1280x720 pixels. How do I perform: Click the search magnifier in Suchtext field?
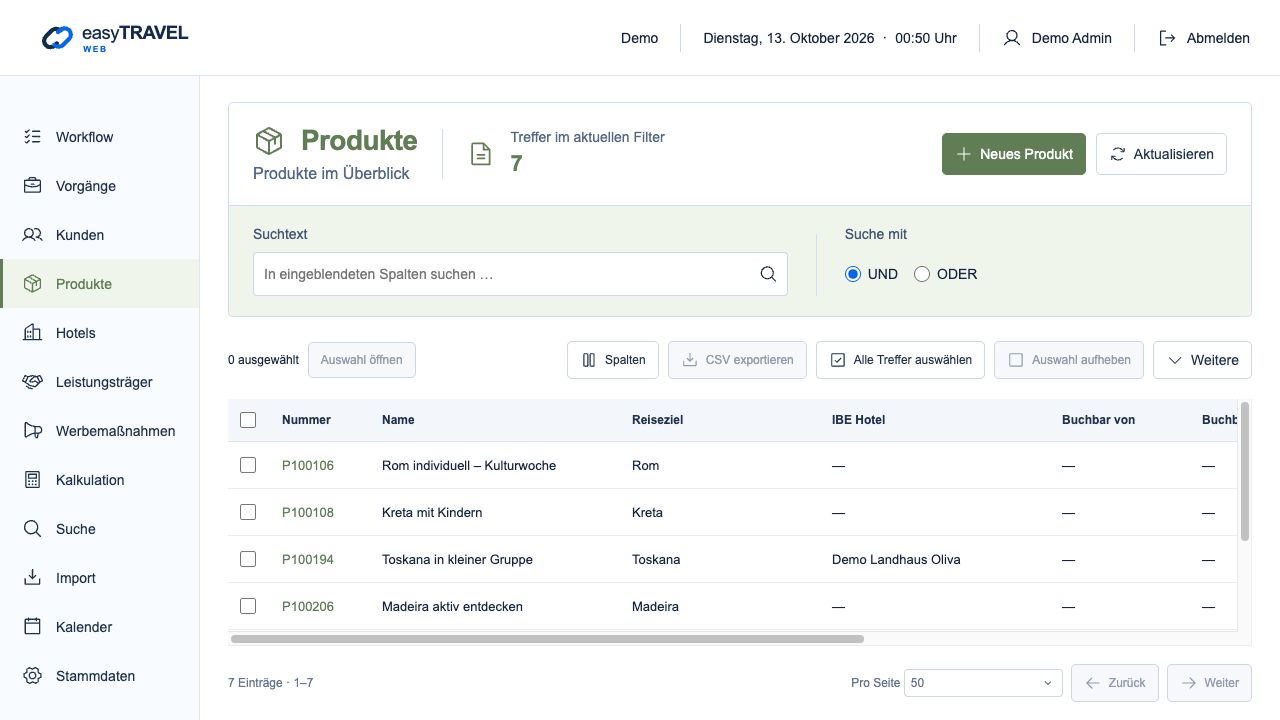pyautogui.click(x=768, y=274)
